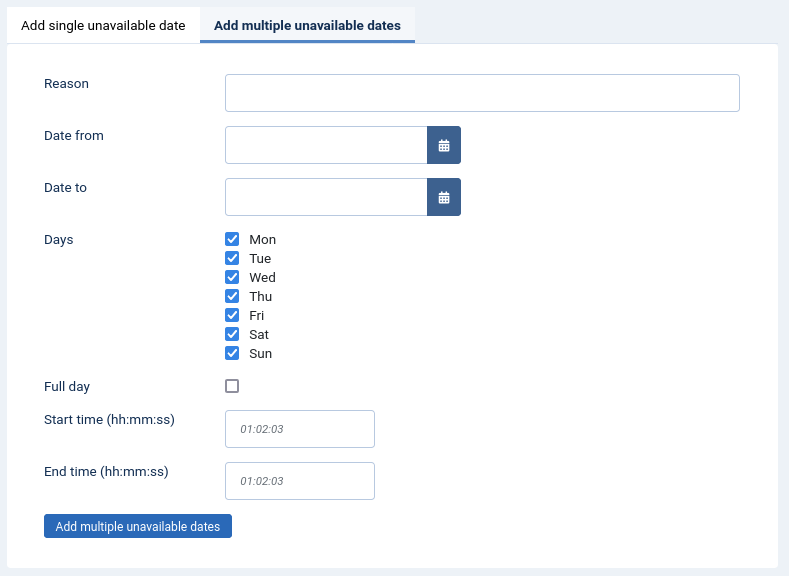Uncheck the Thu checkbox
The image size is (789, 576).
232,296
